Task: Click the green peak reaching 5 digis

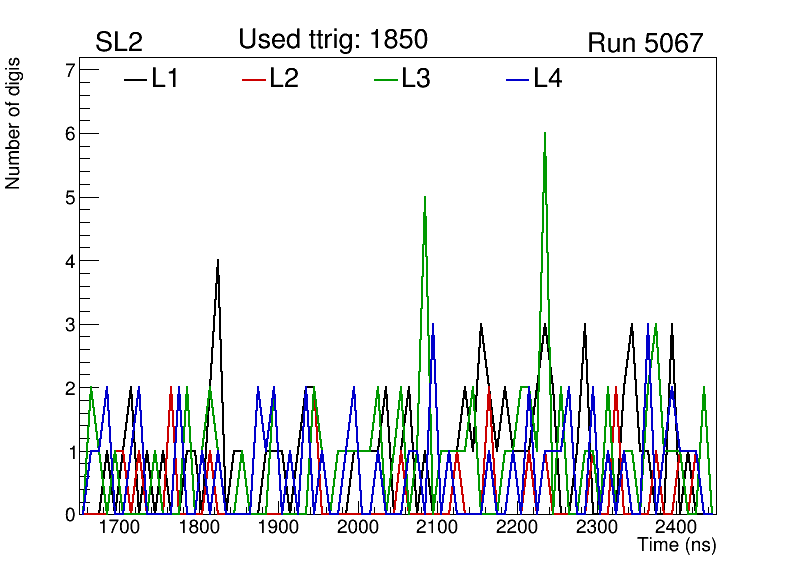Action: click(425, 198)
